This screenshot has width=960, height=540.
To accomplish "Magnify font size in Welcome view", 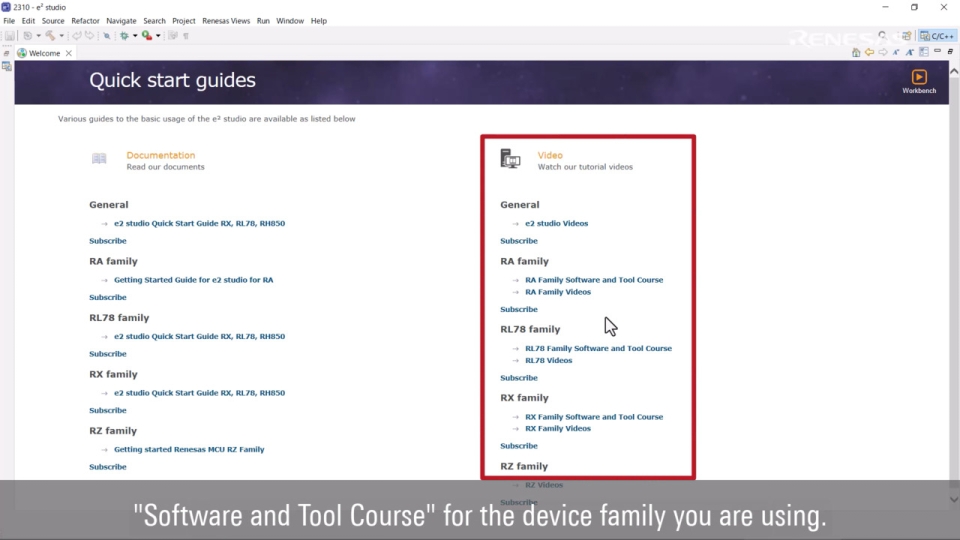I will pyautogui.click(x=910, y=52).
